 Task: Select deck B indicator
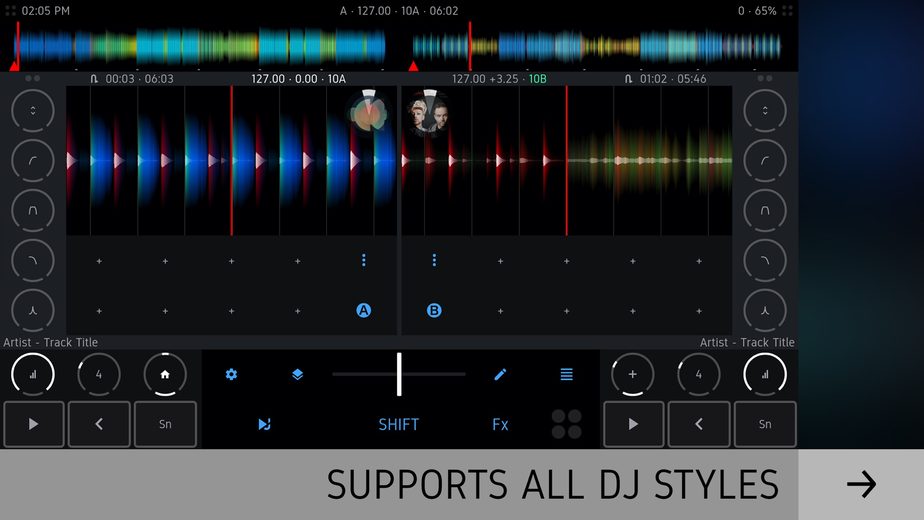coord(434,310)
